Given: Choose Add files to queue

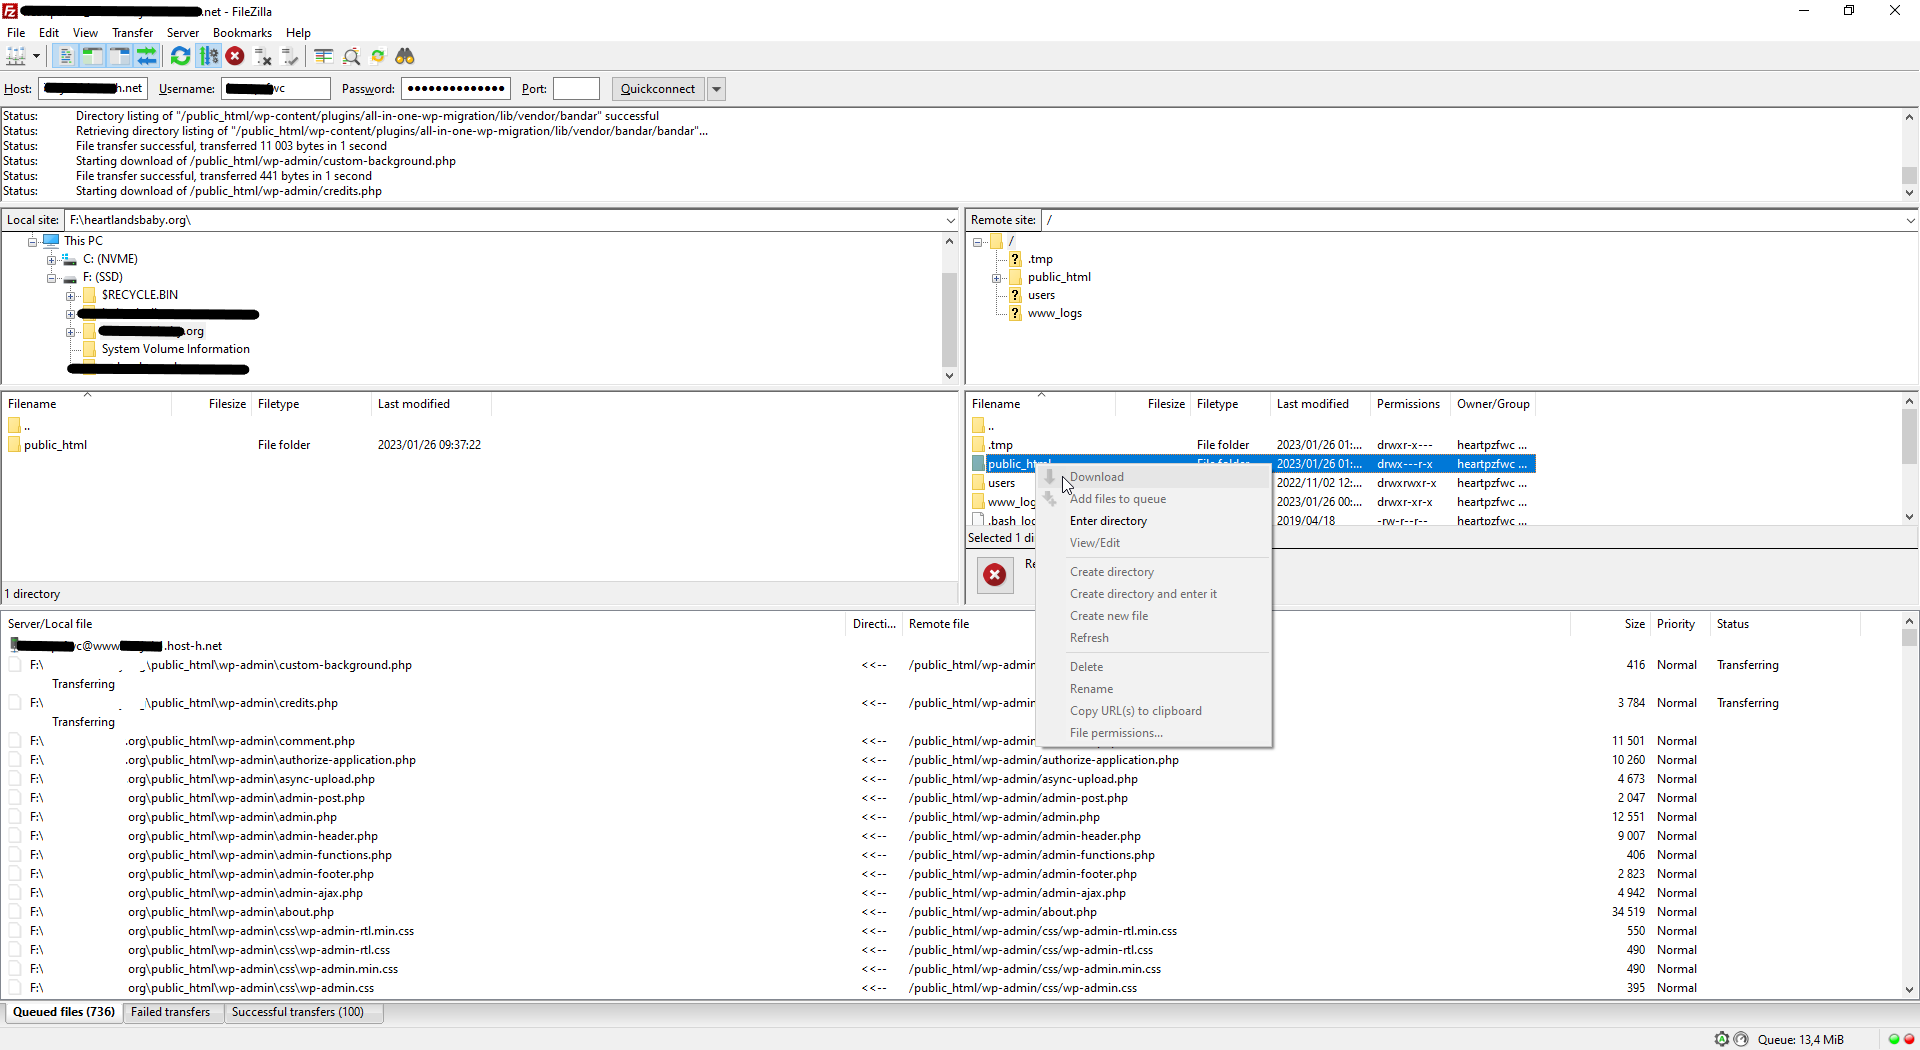Looking at the screenshot, I should click(1154, 499).
